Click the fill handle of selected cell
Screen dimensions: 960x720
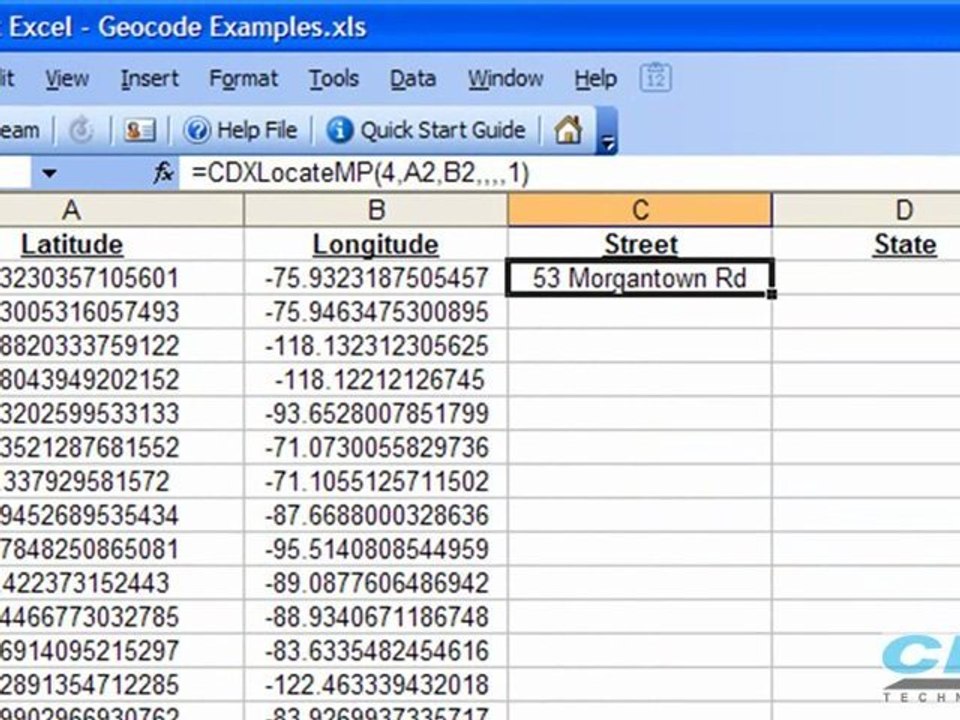(771, 294)
